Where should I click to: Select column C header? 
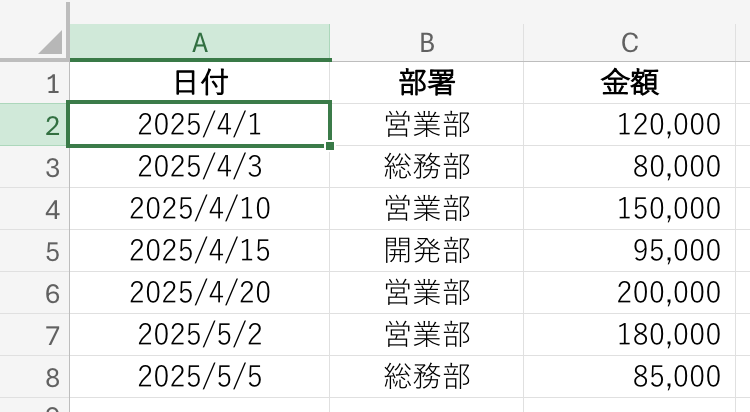point(629,42)
